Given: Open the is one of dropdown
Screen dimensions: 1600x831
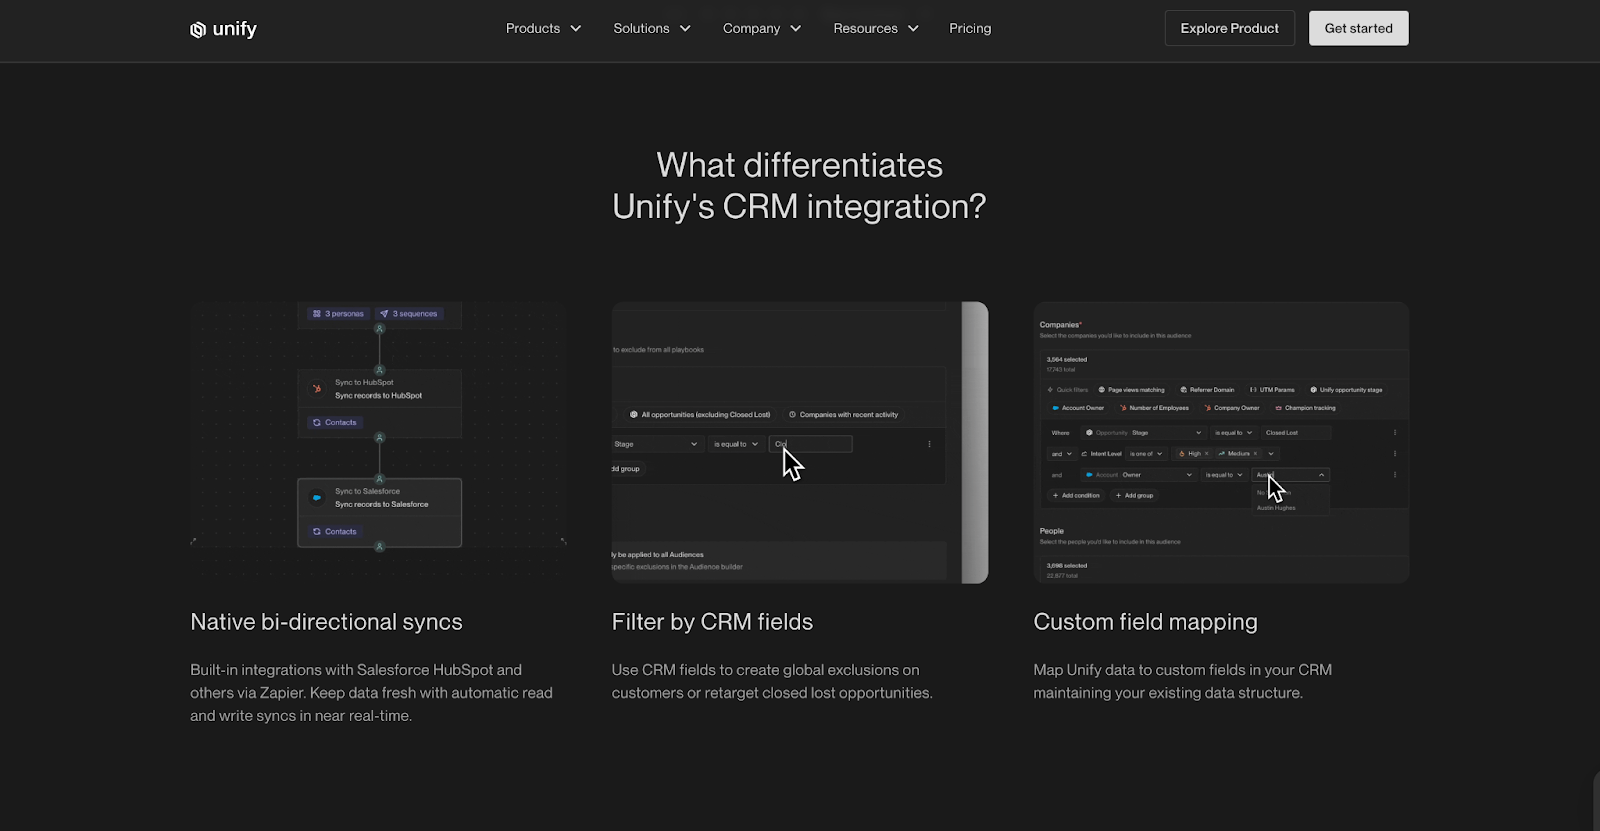Looking at the screenshot, I should (x=1146, y=454).
